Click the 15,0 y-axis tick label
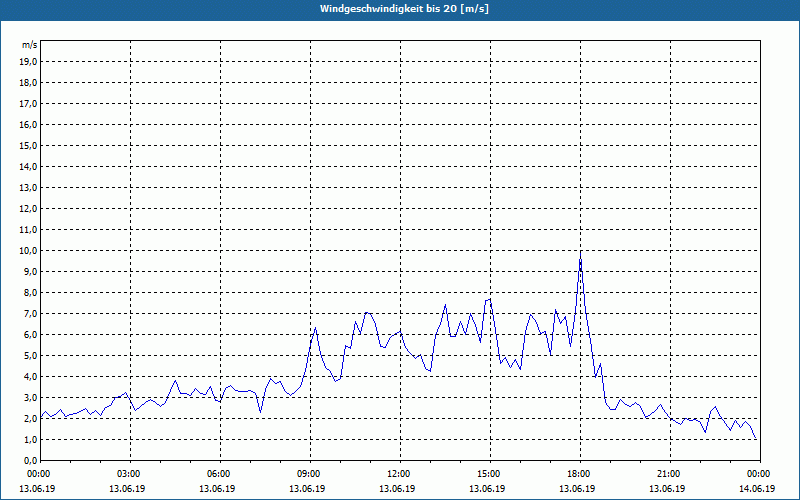The image size is (800, 500). pos(28,145)
